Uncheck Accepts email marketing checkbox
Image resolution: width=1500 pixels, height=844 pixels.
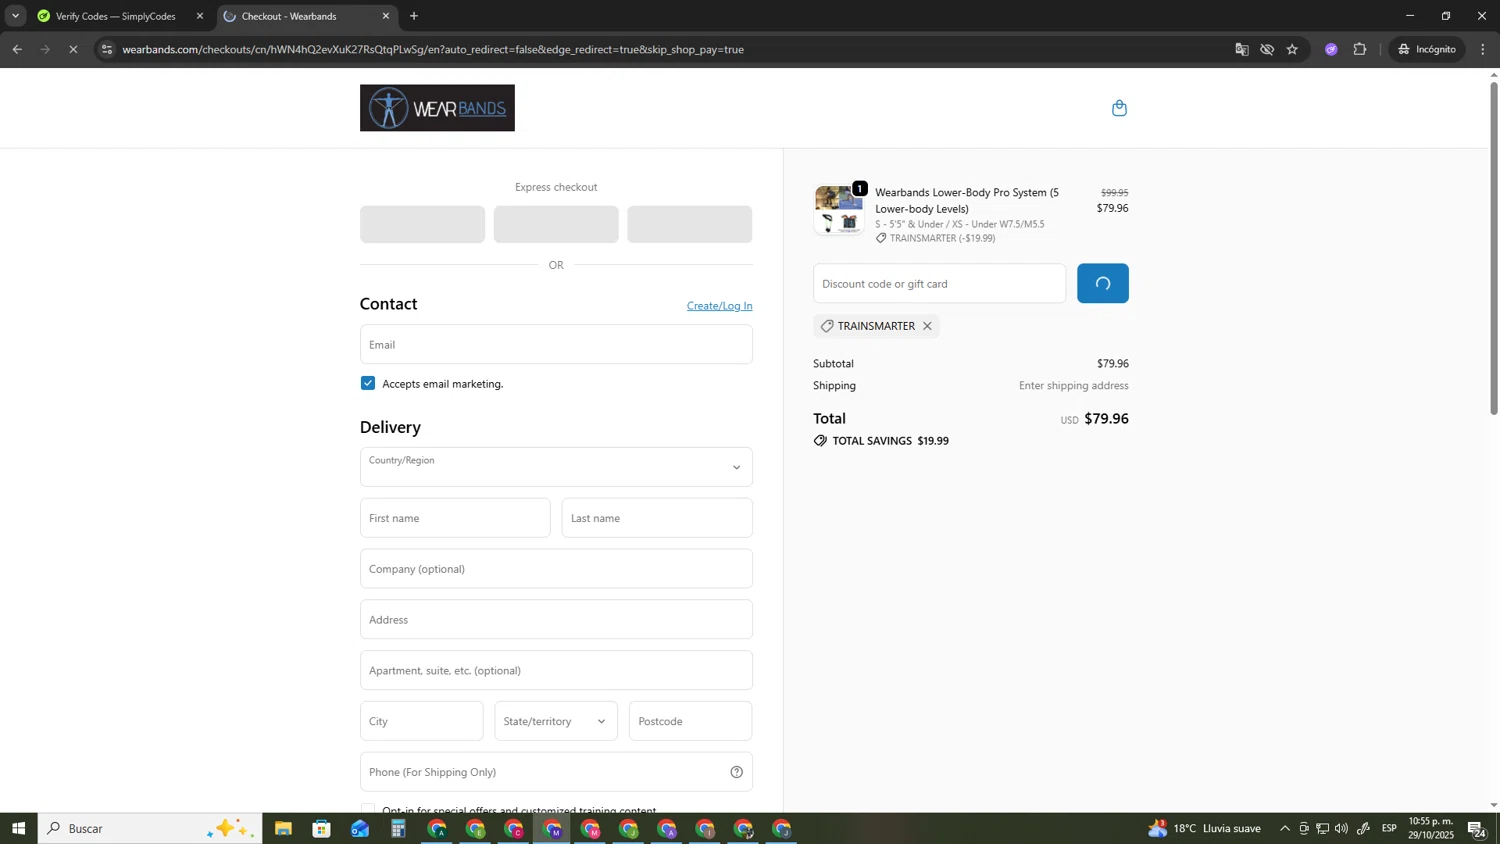coord(368,383)
